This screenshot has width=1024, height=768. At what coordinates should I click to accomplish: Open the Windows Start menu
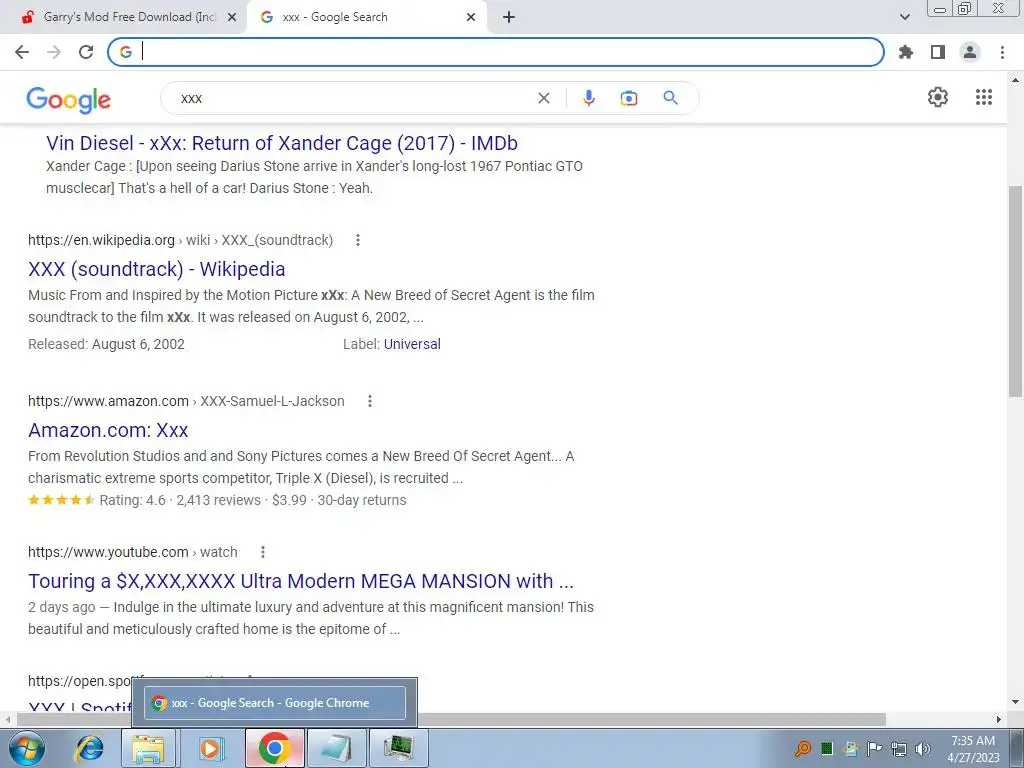click(27, 748)
